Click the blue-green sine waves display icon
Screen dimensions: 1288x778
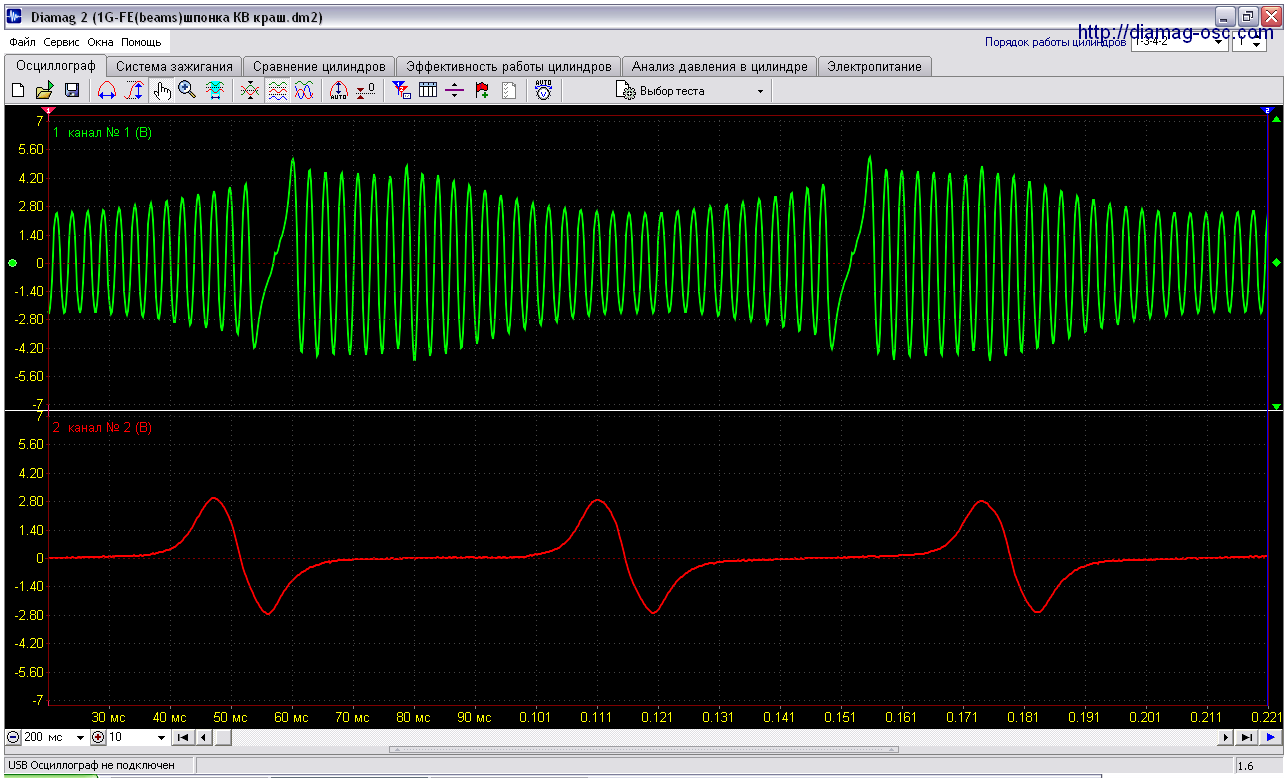pos(304,91)
